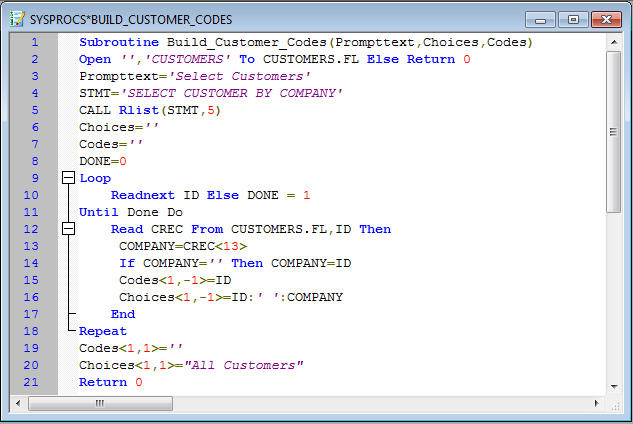Click the "All Customers" string on line 20
This screenshot has width=633, height=424.
(243, 365)
